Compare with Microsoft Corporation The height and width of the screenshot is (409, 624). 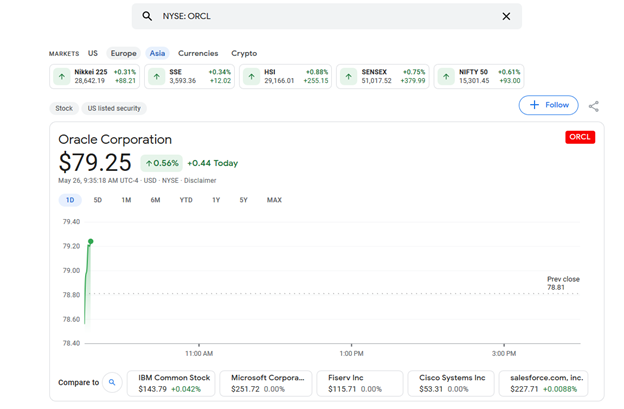(266, 384)
